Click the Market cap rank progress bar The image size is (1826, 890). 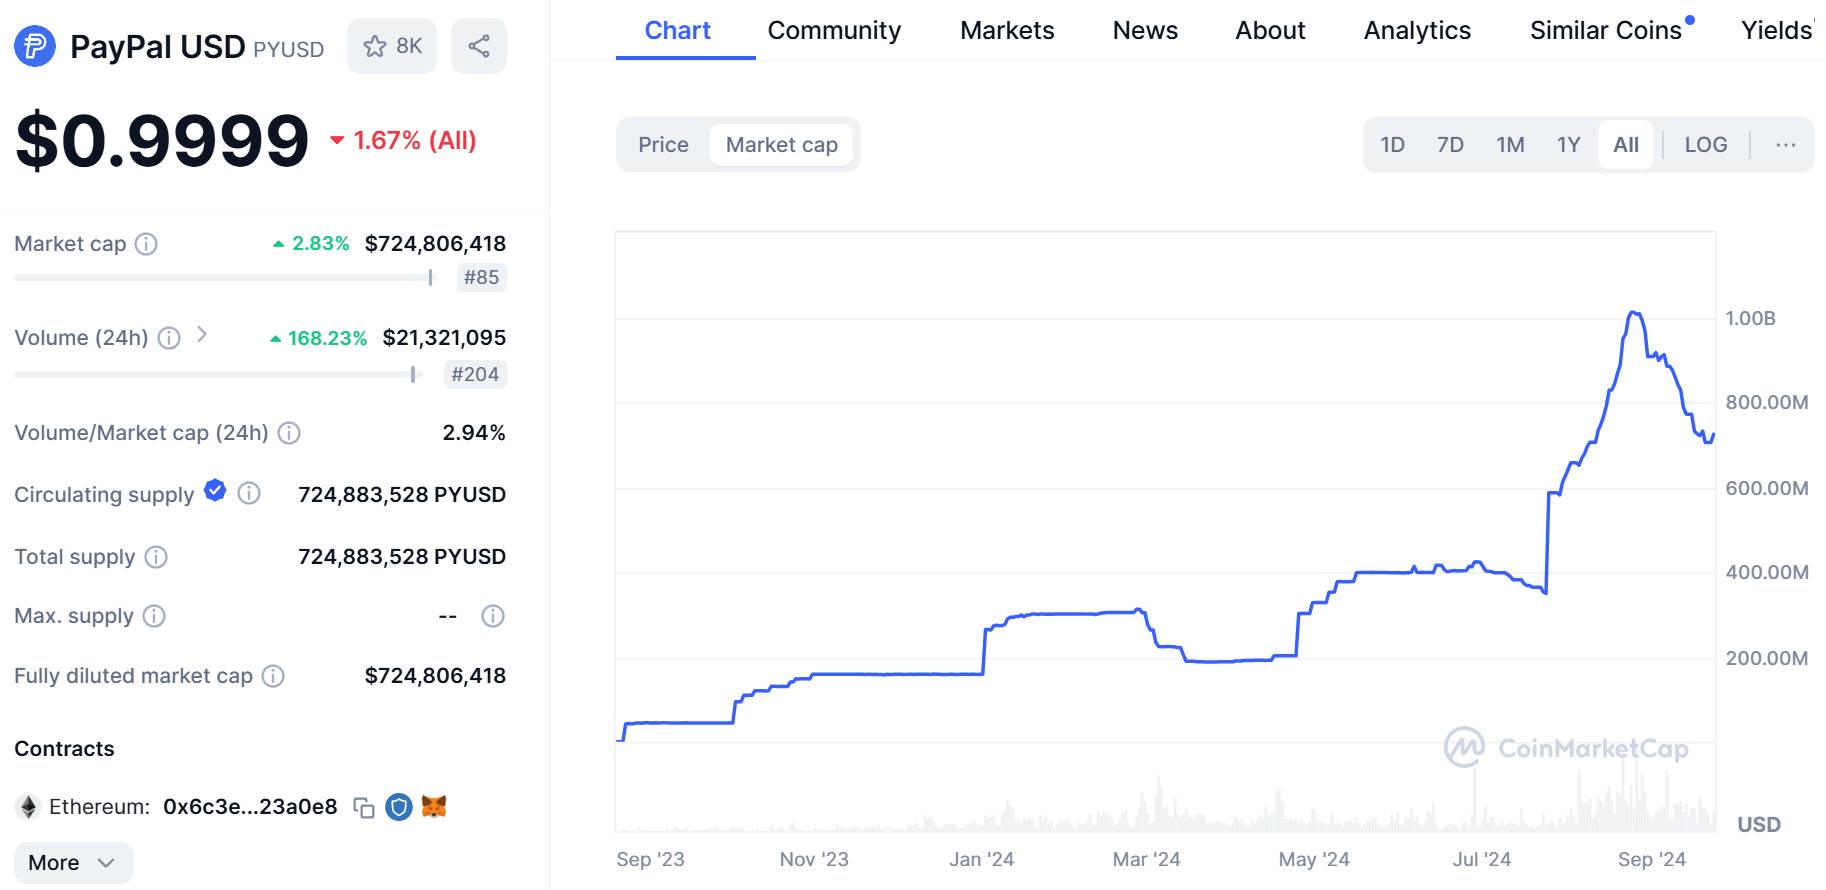[x=224, y=278]
